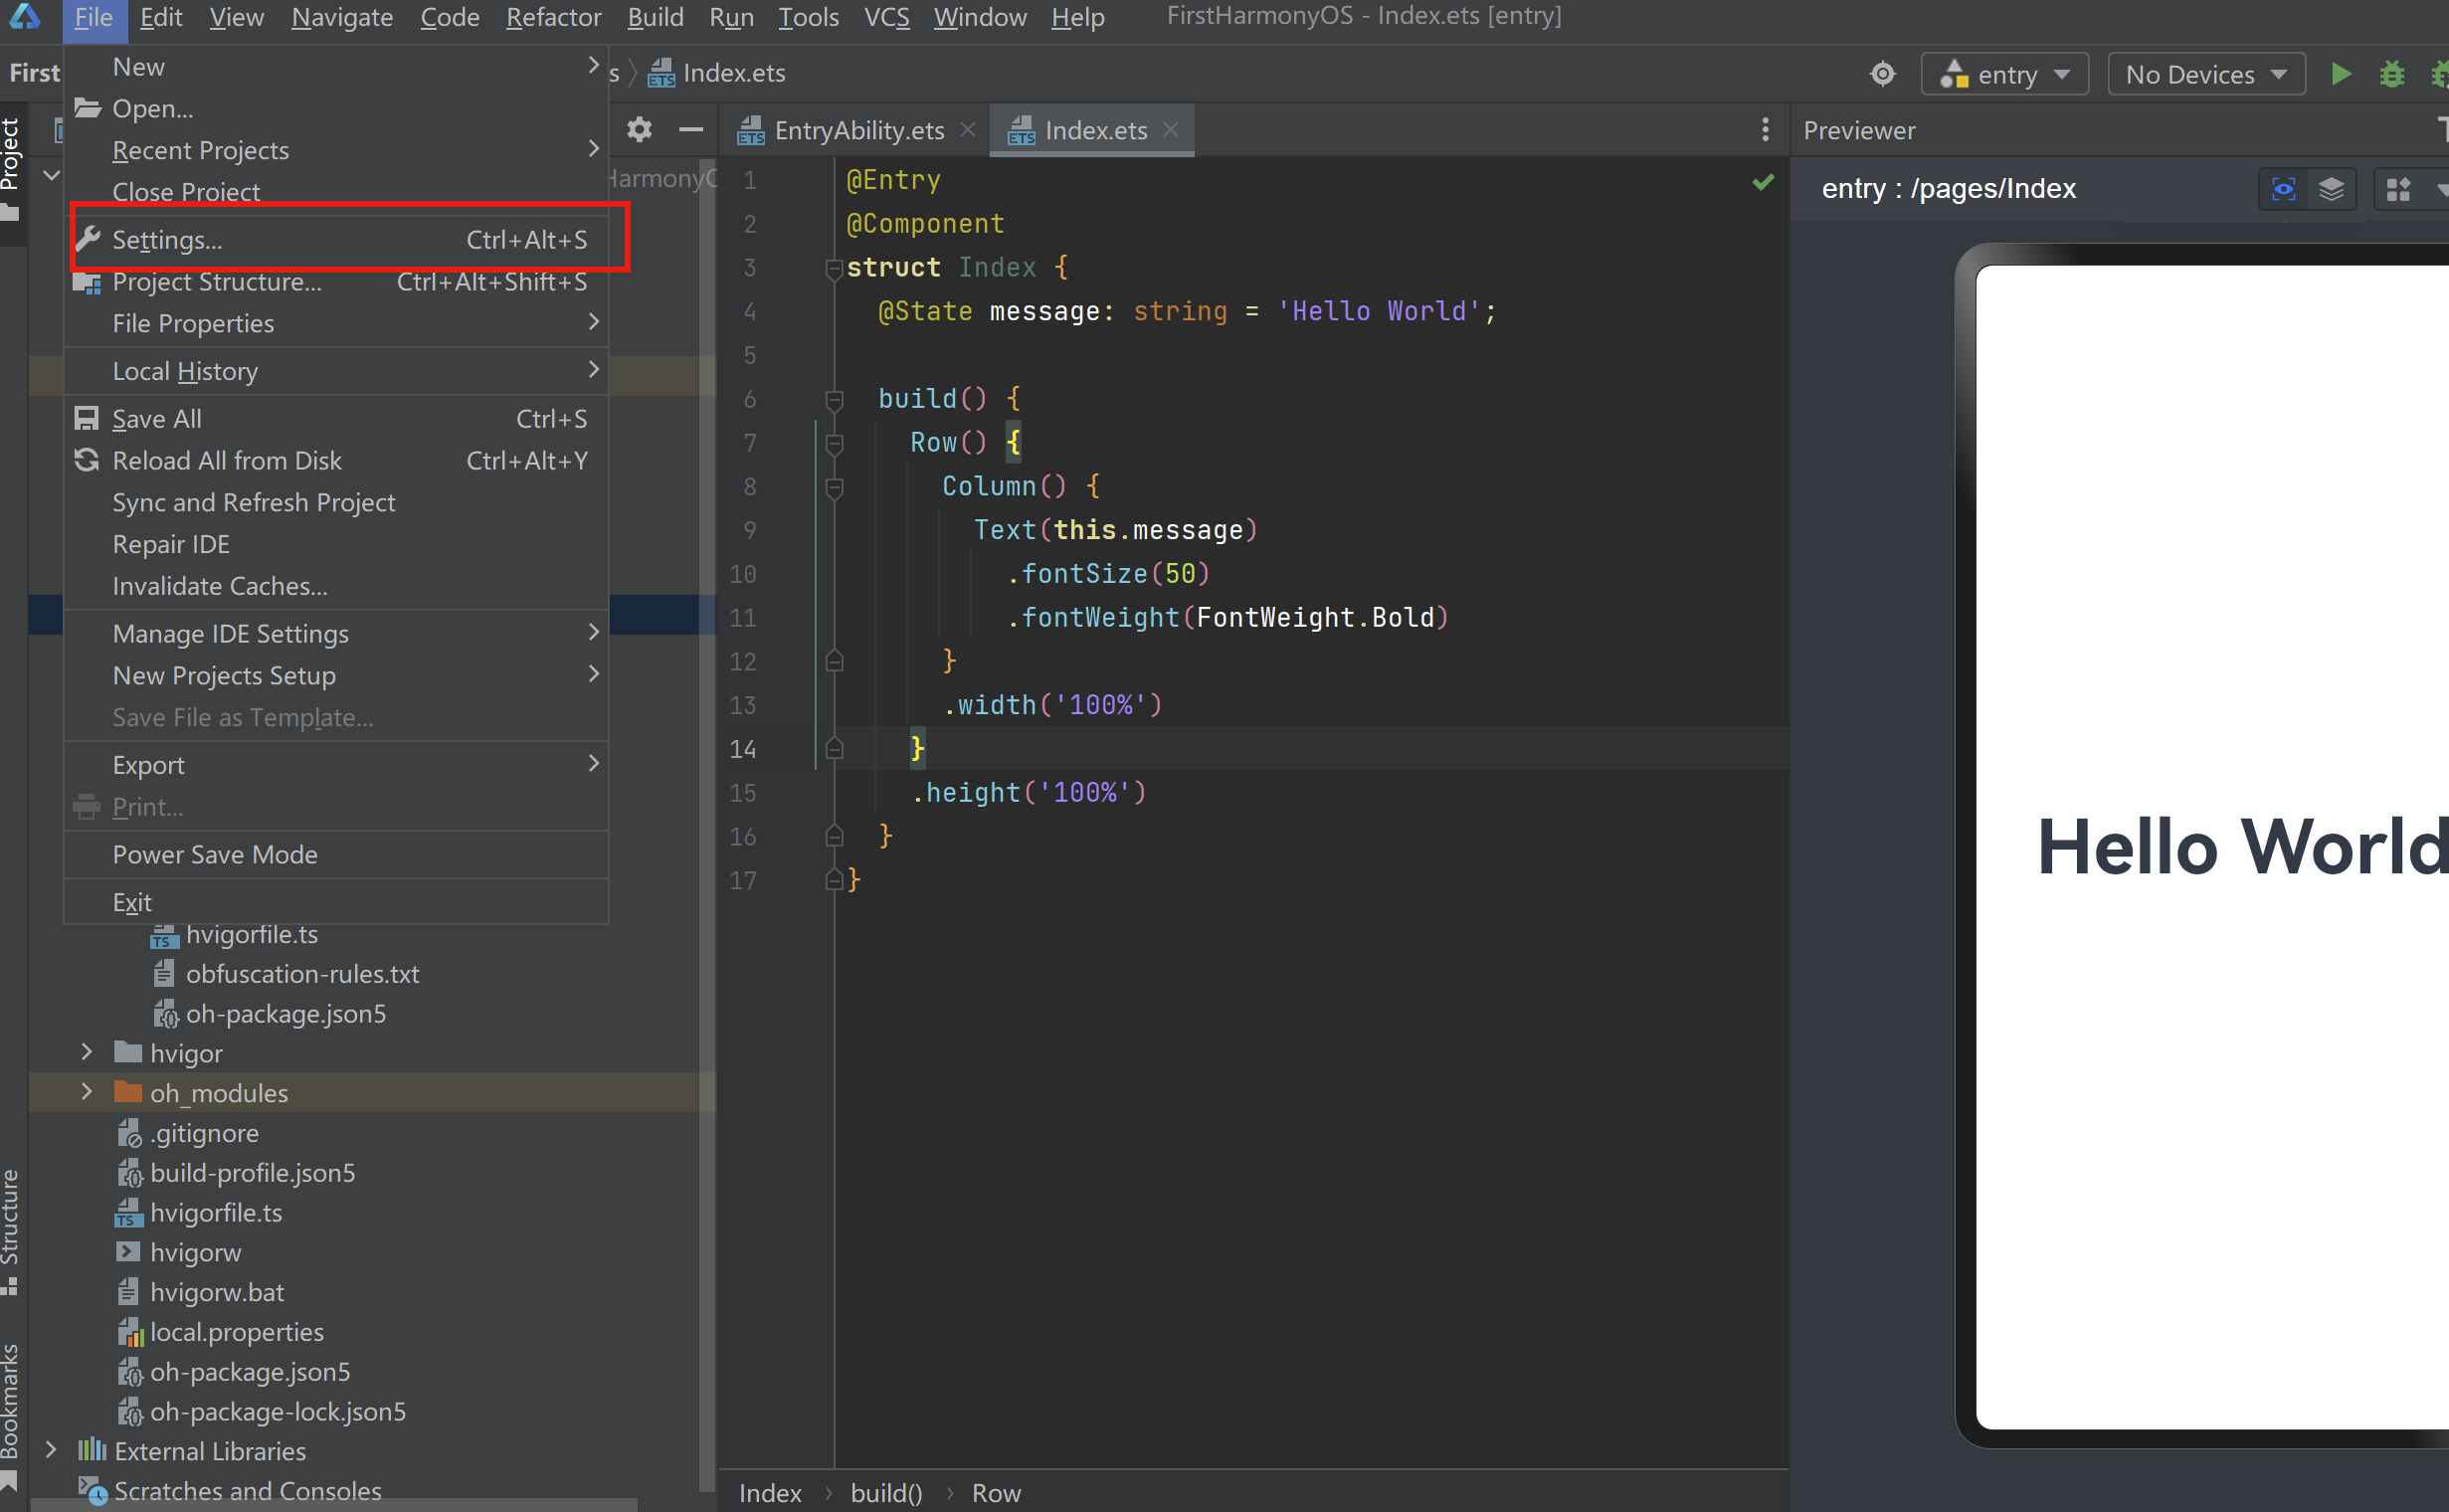Select oh-package-lock.json5 file in tree
Screen dimensions: 2449x1512
point(278,1412)
